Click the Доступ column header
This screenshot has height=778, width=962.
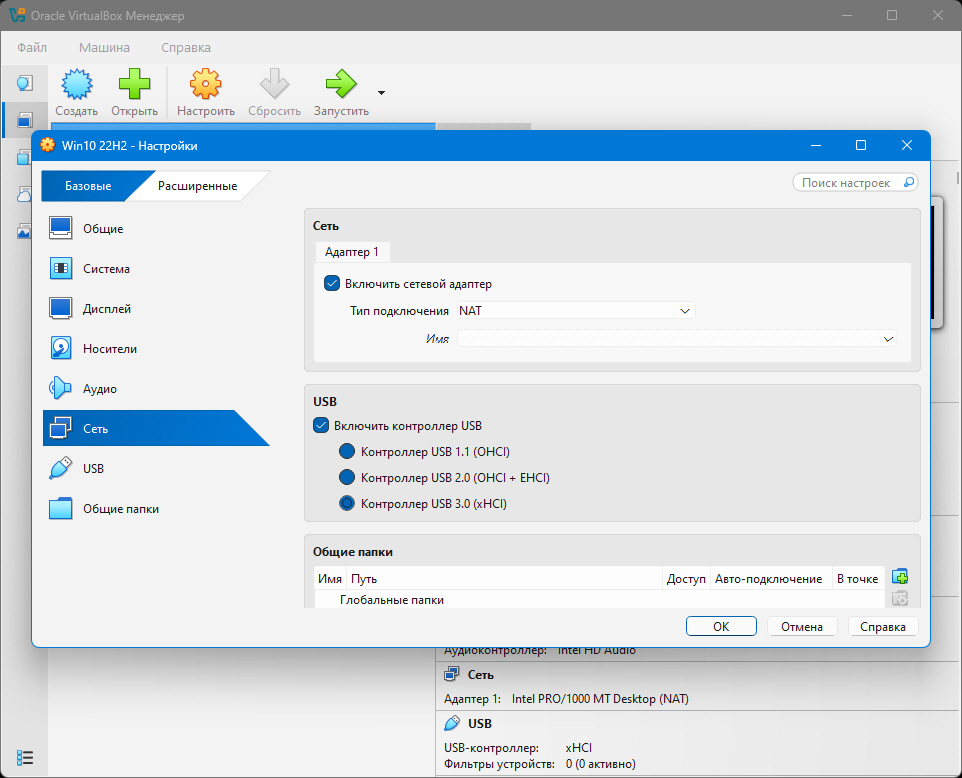click(x=687, y=579)
